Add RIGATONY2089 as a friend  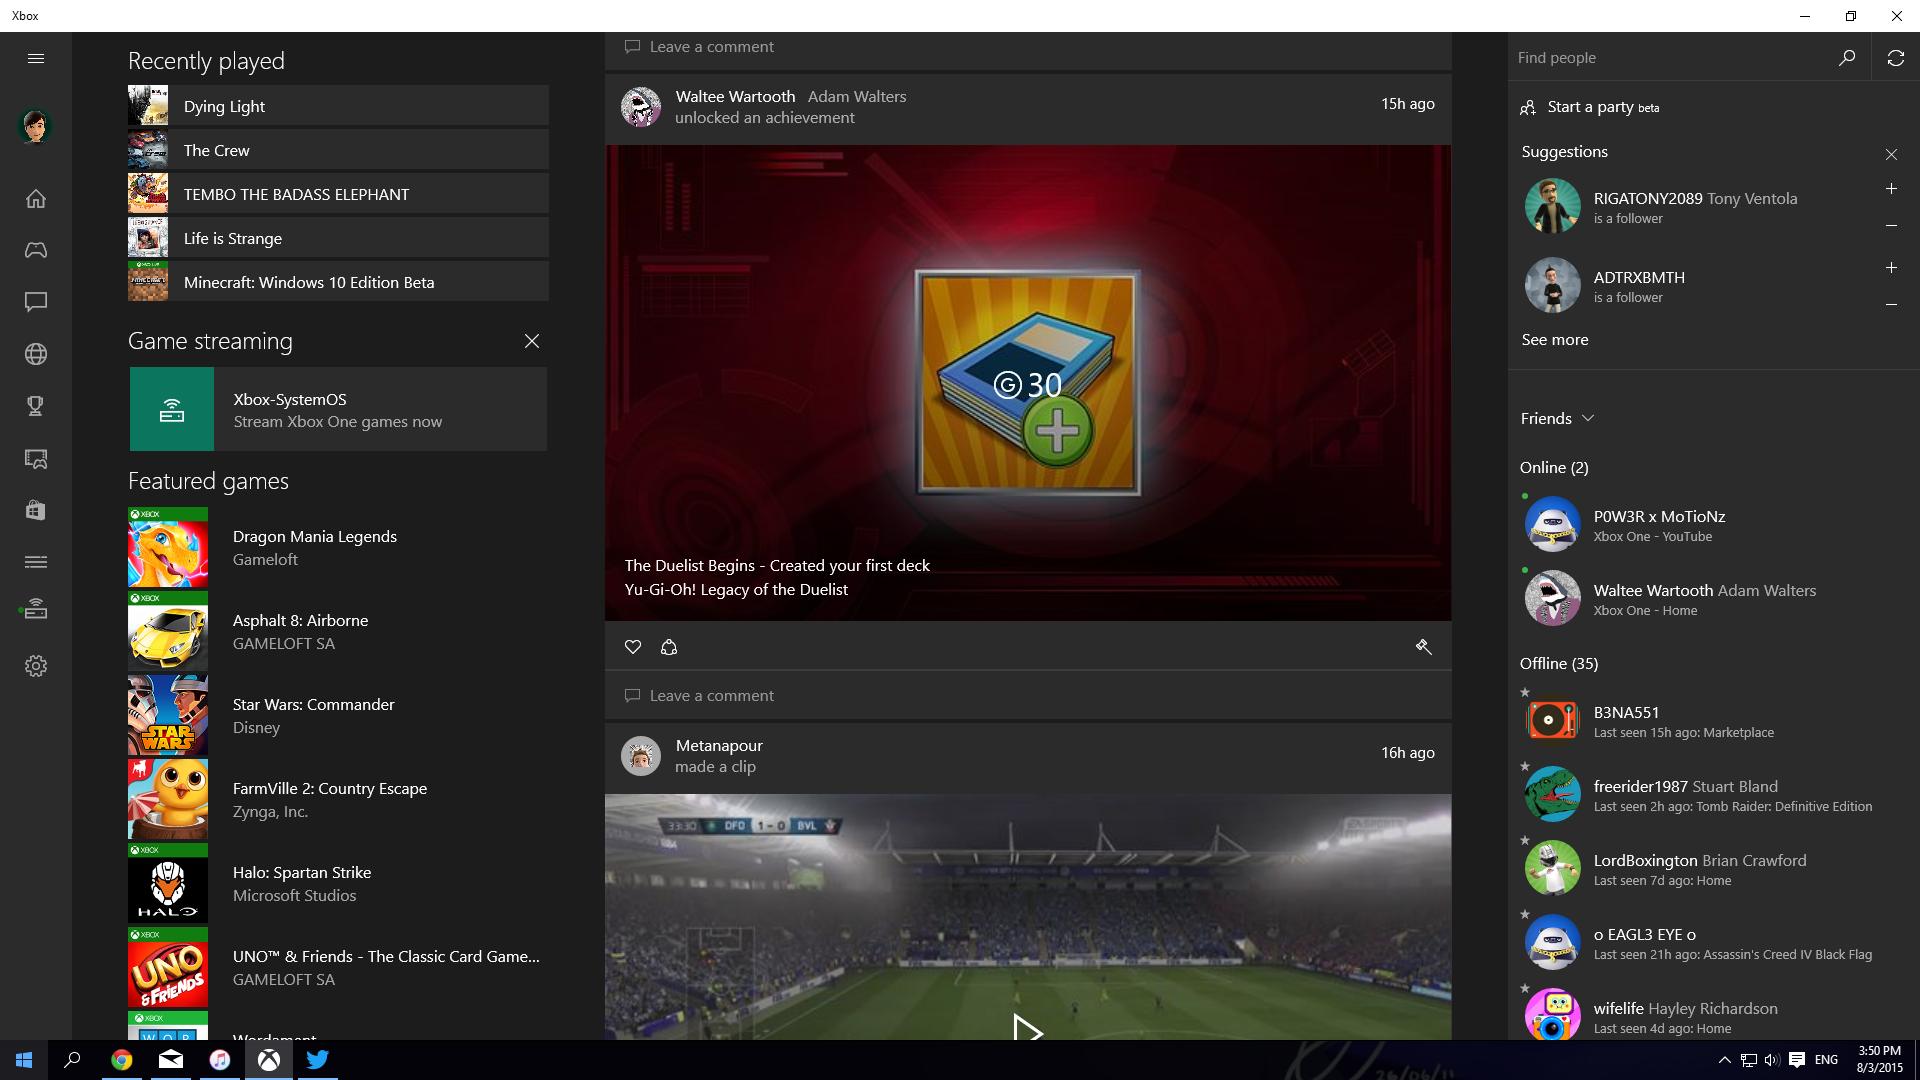1891,189
